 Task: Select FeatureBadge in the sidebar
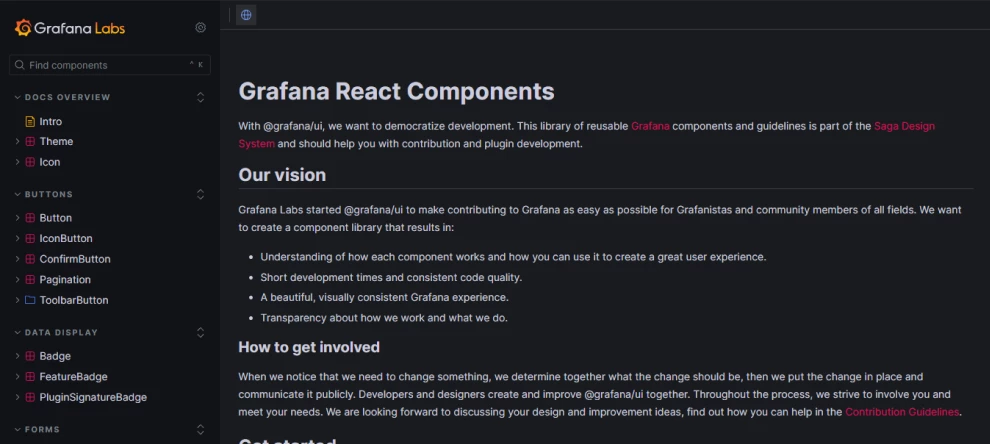[x=73, y=377]
